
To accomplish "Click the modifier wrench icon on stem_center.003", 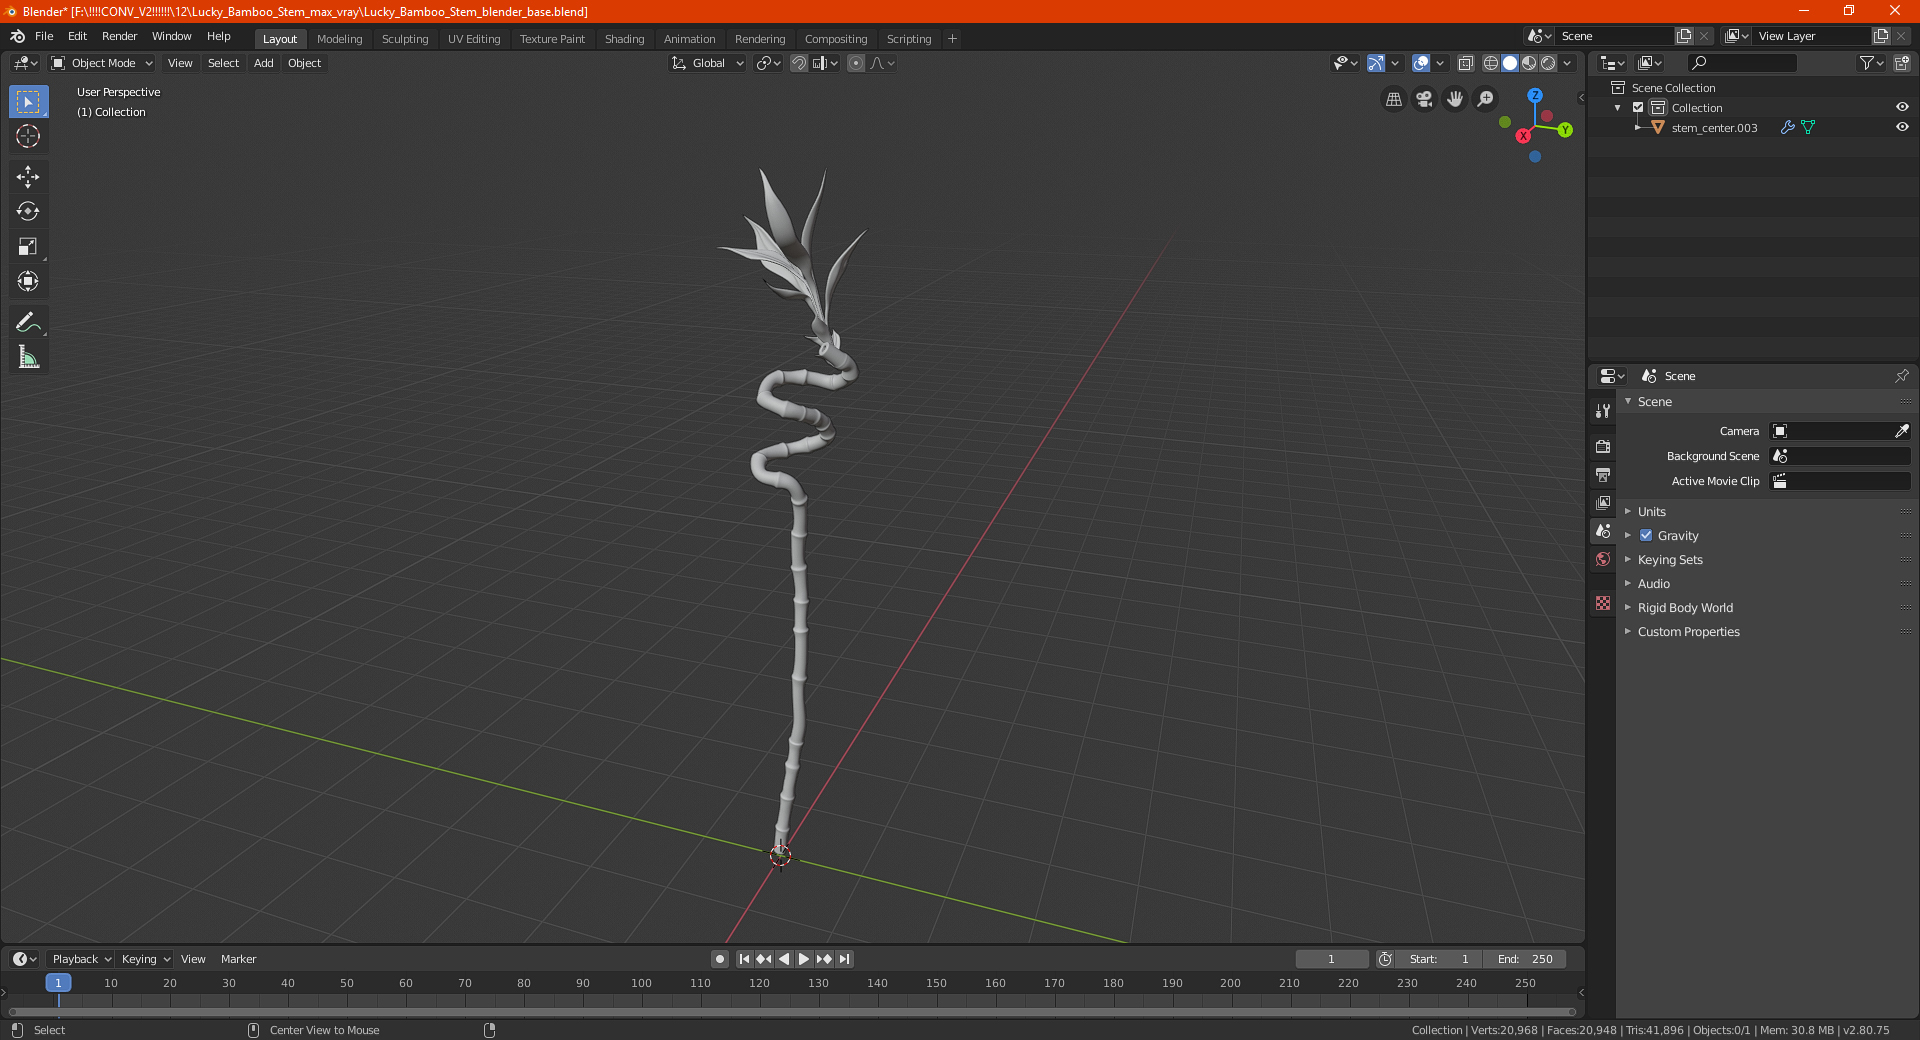I will [1788, 127].
